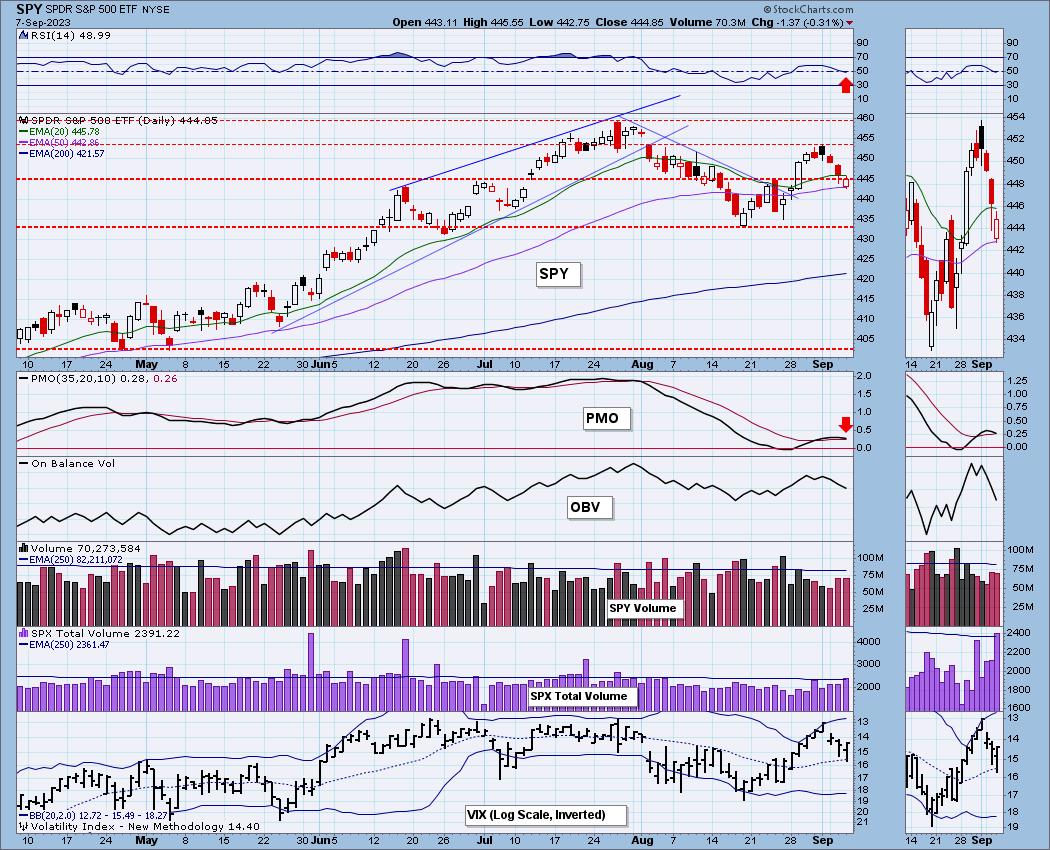Click the Jul label on the price panel date axis

coord(484,364)
